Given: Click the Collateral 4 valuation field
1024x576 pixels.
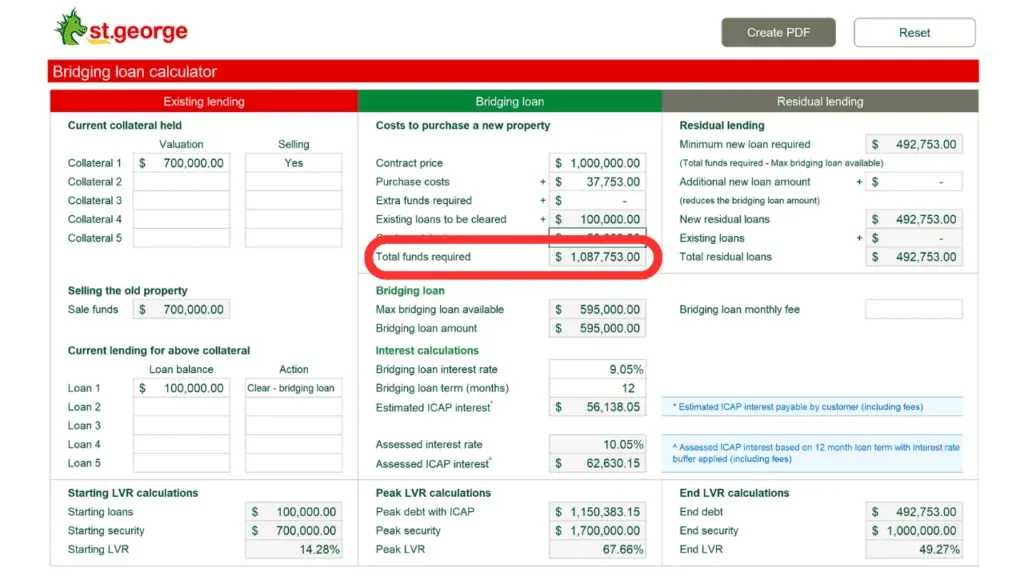Looking at the screenshot, I should pos(182,219).
